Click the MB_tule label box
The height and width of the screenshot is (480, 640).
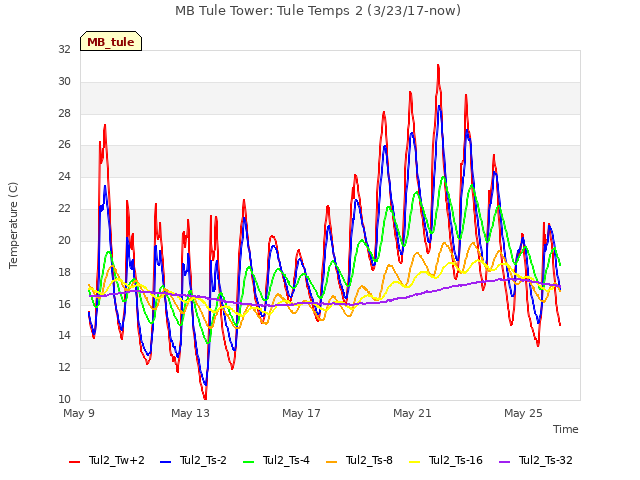click(x=111, y=41)
